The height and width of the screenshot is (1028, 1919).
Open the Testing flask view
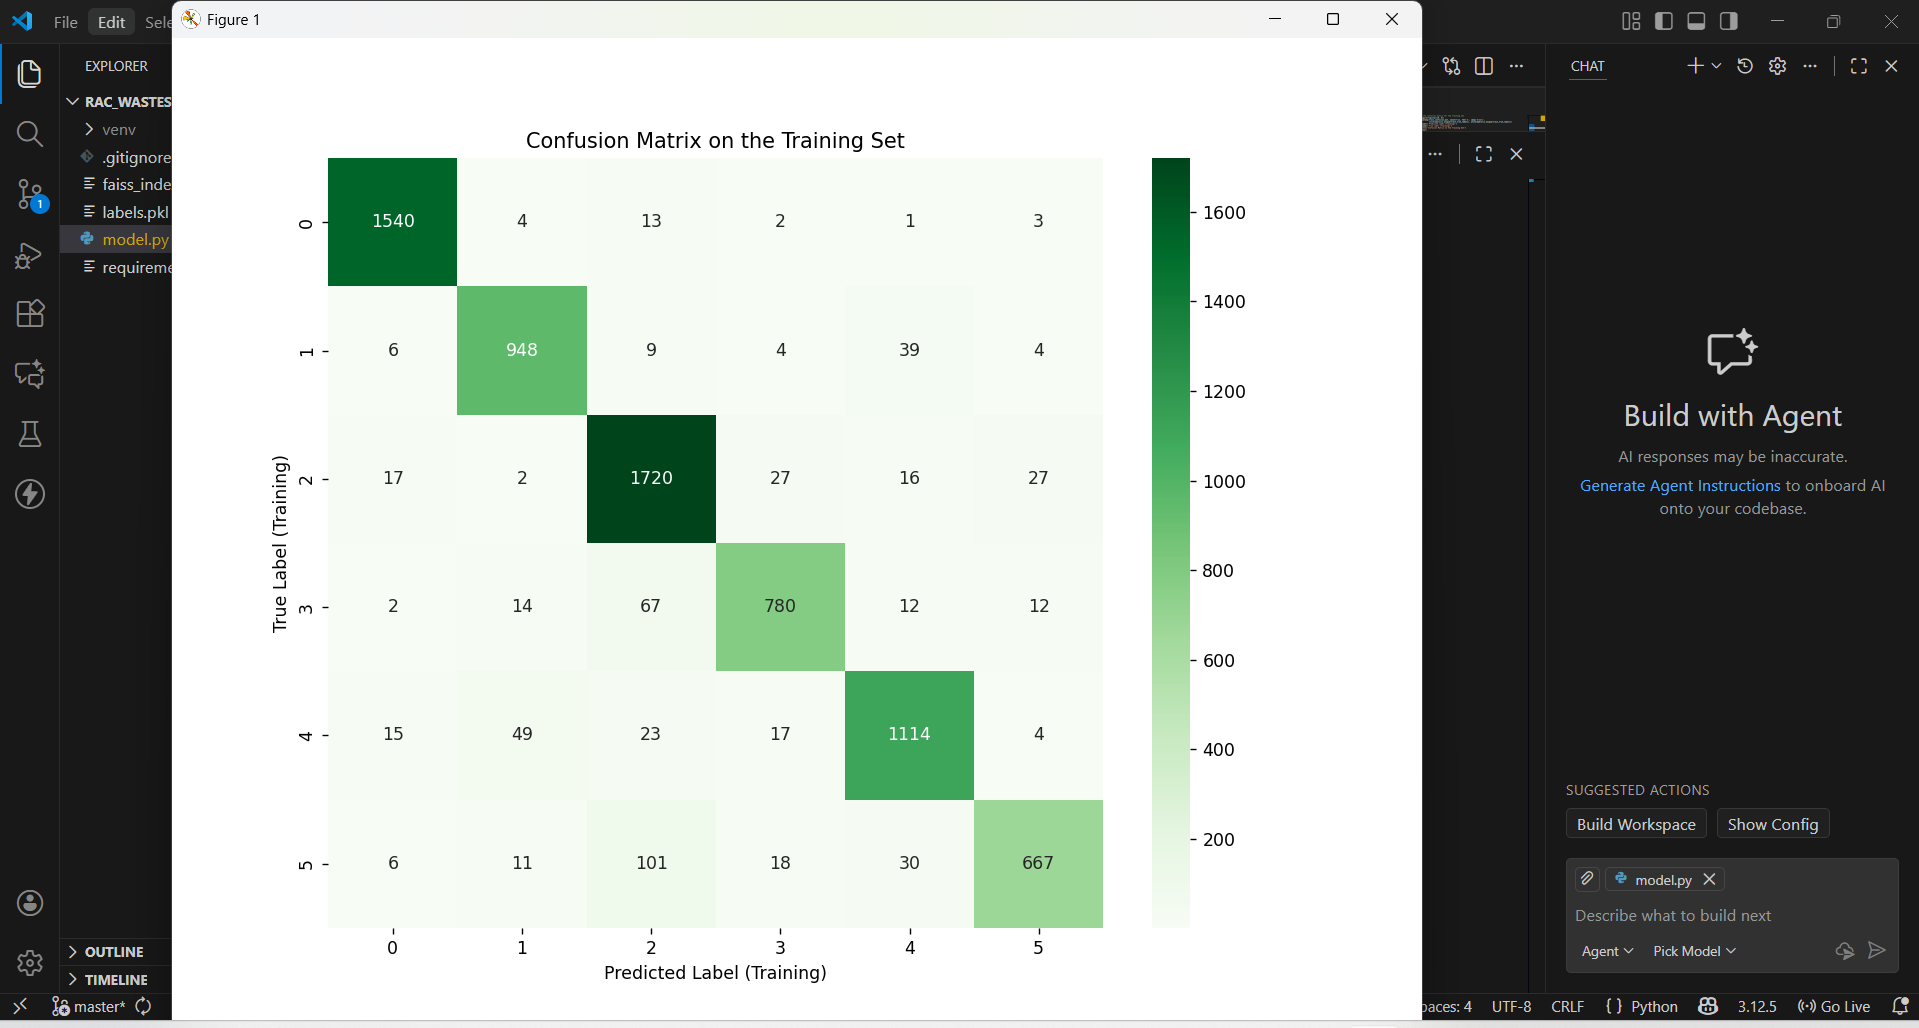pyautogui.click(x=30, y=434)
